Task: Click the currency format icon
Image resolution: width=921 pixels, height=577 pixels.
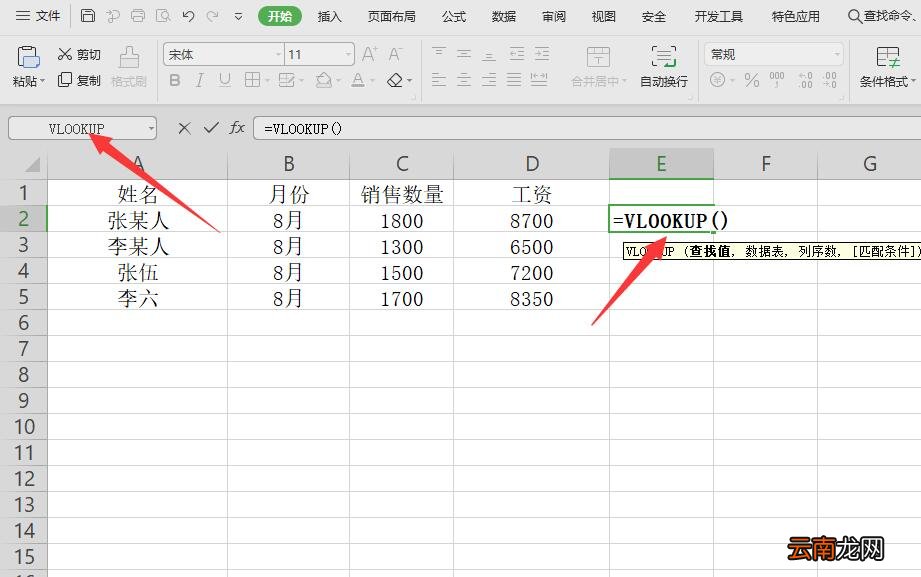Action: pos(717,79)
